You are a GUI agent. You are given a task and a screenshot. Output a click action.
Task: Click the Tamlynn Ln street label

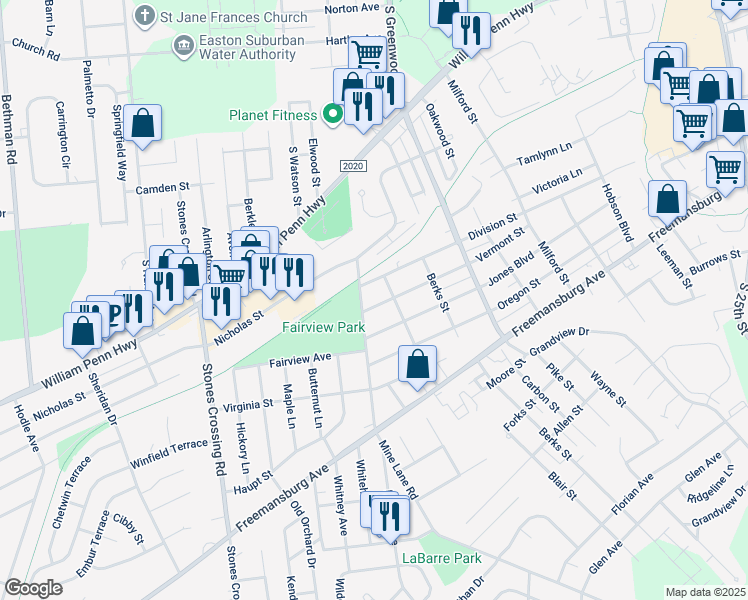pos(544,154)
